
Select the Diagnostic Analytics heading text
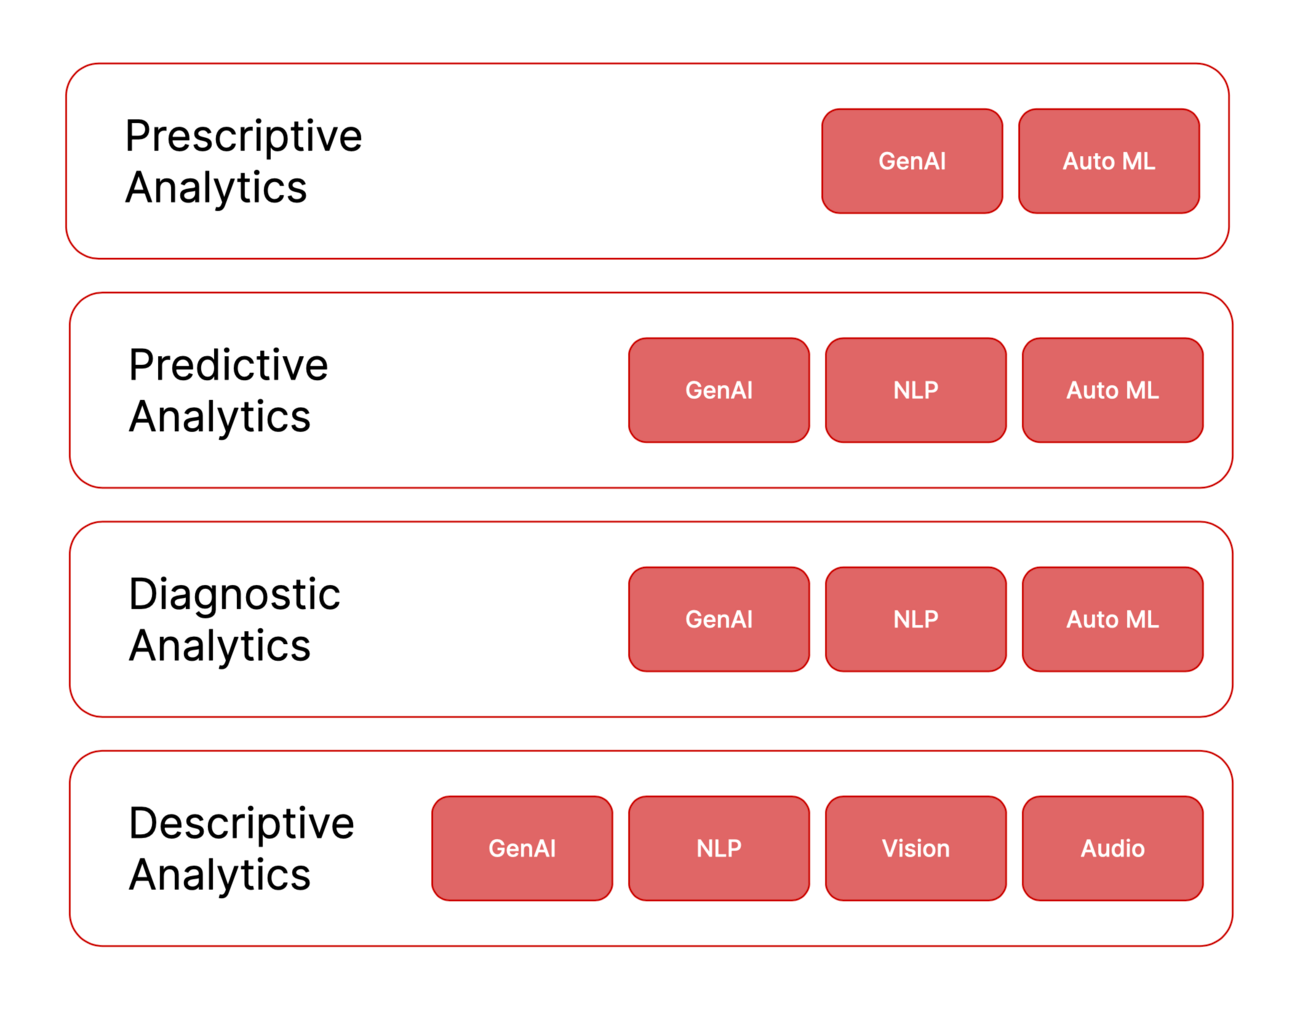pos(234,619)
